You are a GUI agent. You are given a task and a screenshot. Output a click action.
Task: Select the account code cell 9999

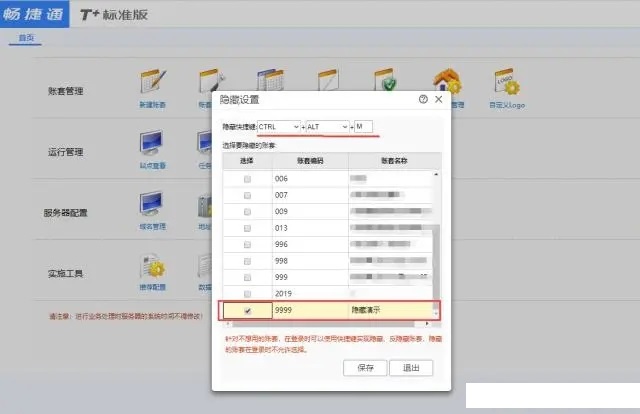[x=310, y=310]
